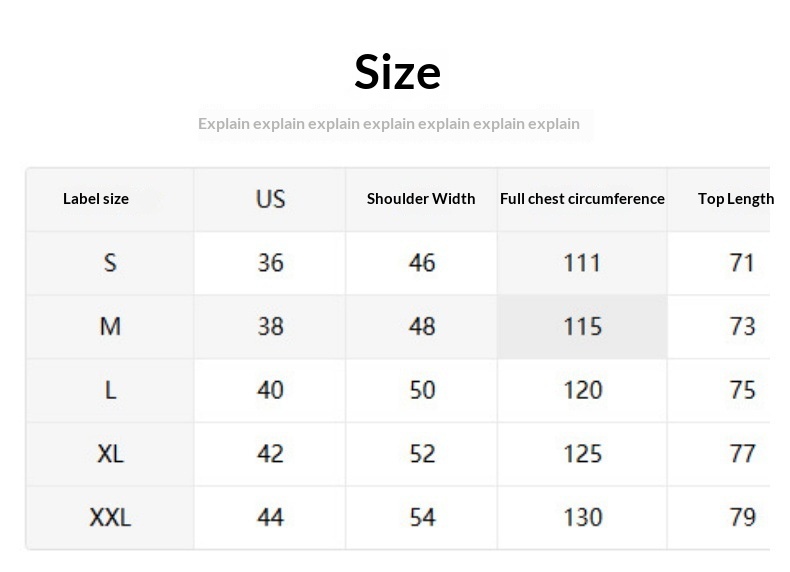Select chest circumference value 120

[x=582, y=390]
